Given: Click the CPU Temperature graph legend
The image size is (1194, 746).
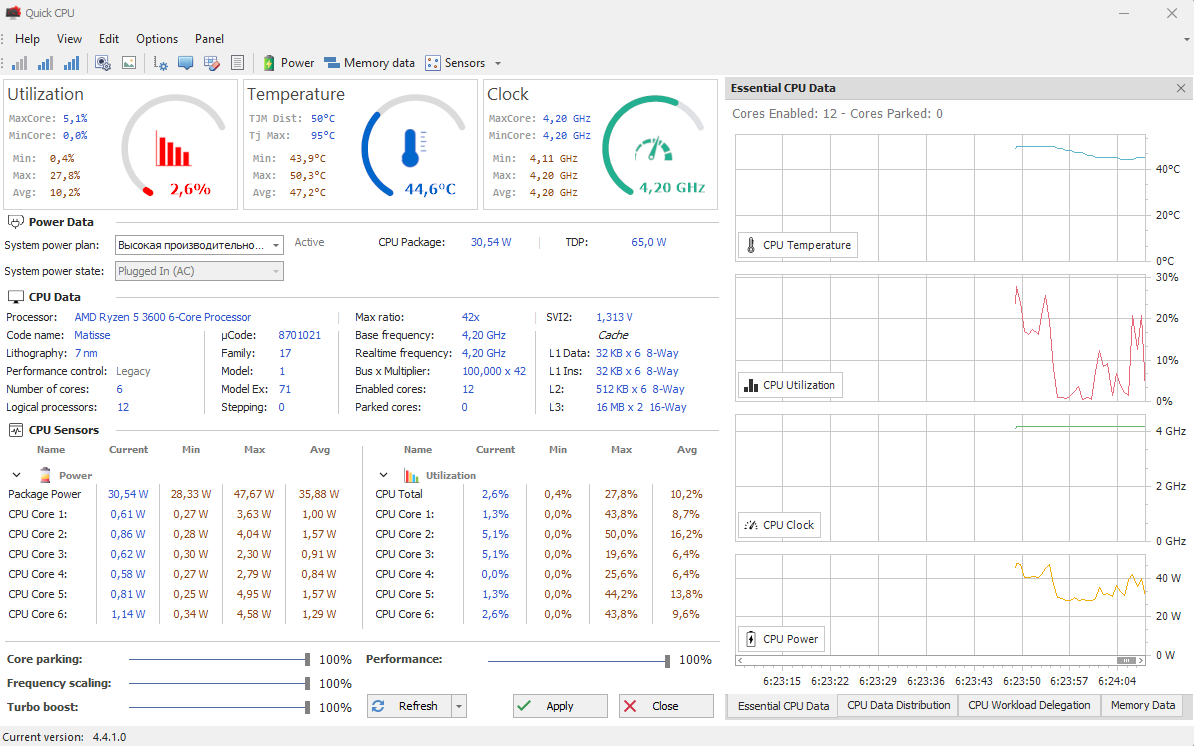Looking at the screenshot, I should click(797, 245).
